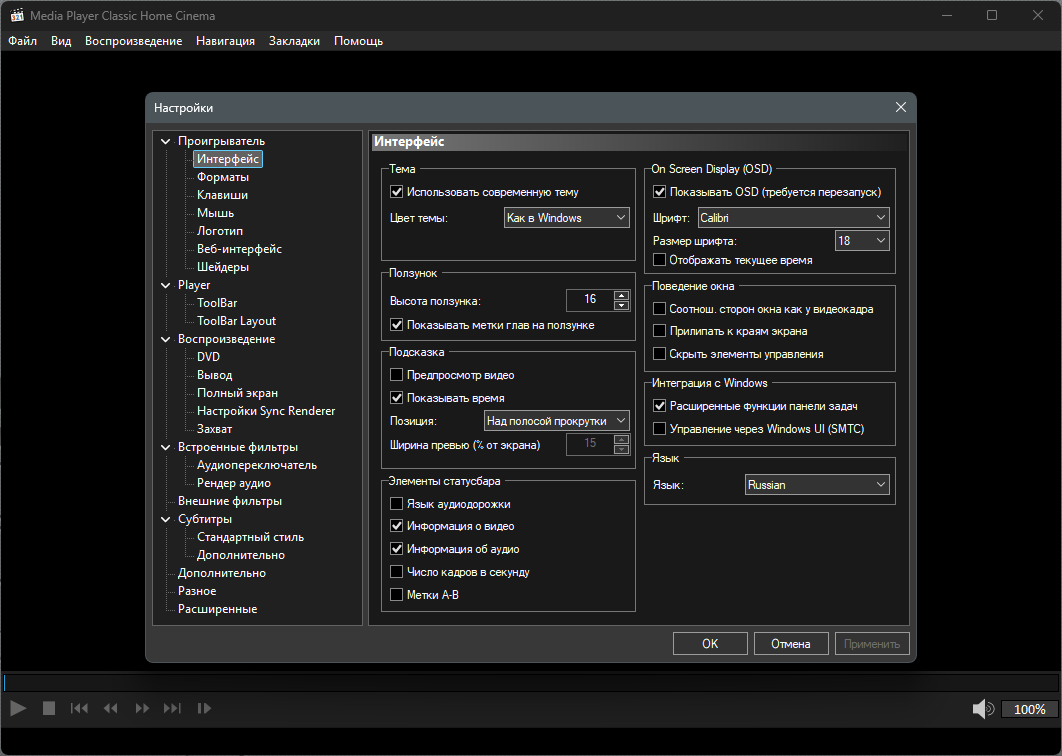The image size is (1062, 756).
Task: Select ToolBar Layout in the tree
Action: [x=236, y=321]
